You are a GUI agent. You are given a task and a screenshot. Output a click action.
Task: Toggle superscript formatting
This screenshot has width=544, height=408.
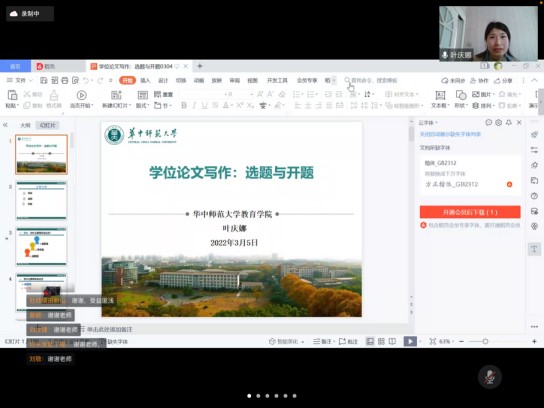[240, 105]
